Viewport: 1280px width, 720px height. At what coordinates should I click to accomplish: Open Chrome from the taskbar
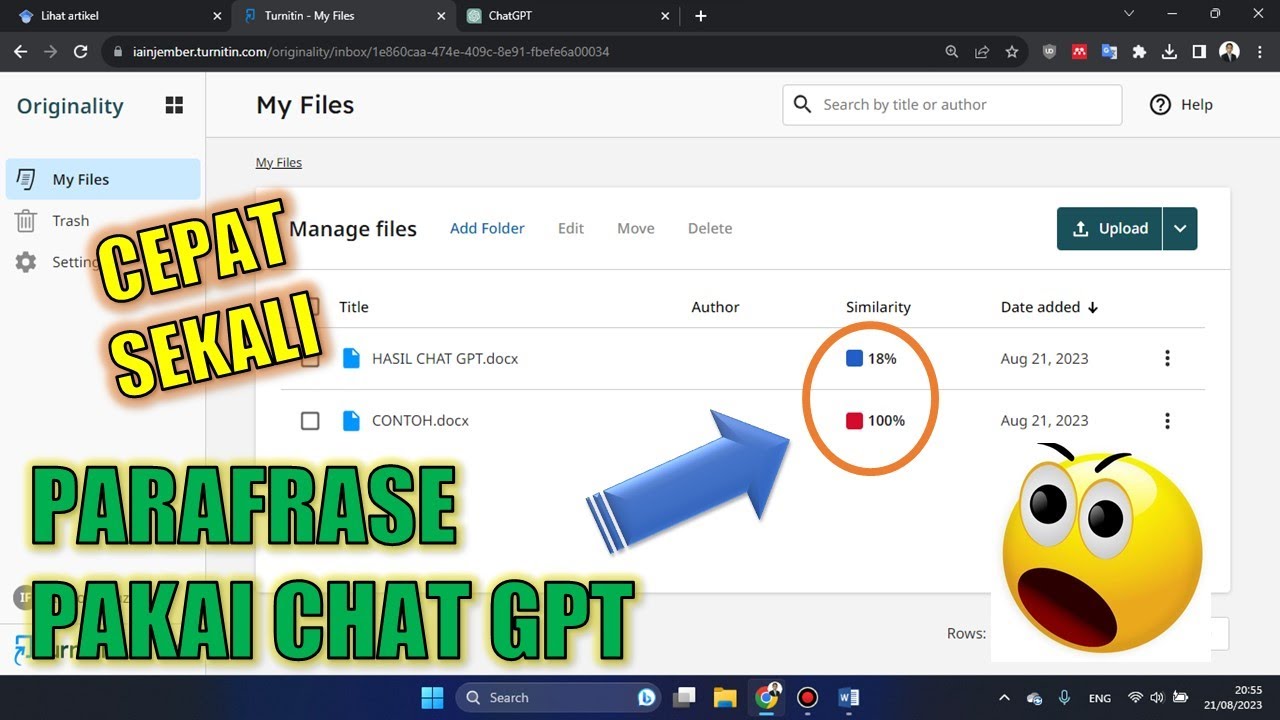tap(767, 697)
